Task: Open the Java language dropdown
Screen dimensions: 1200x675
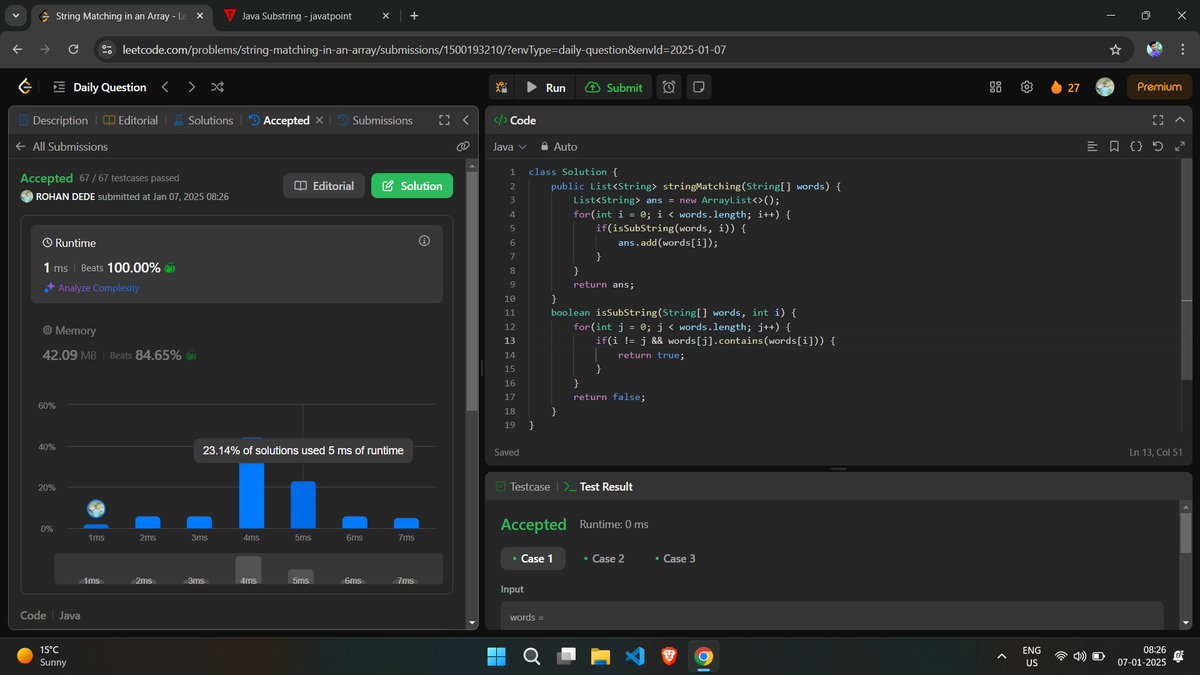Action: (x=509, y=146)
